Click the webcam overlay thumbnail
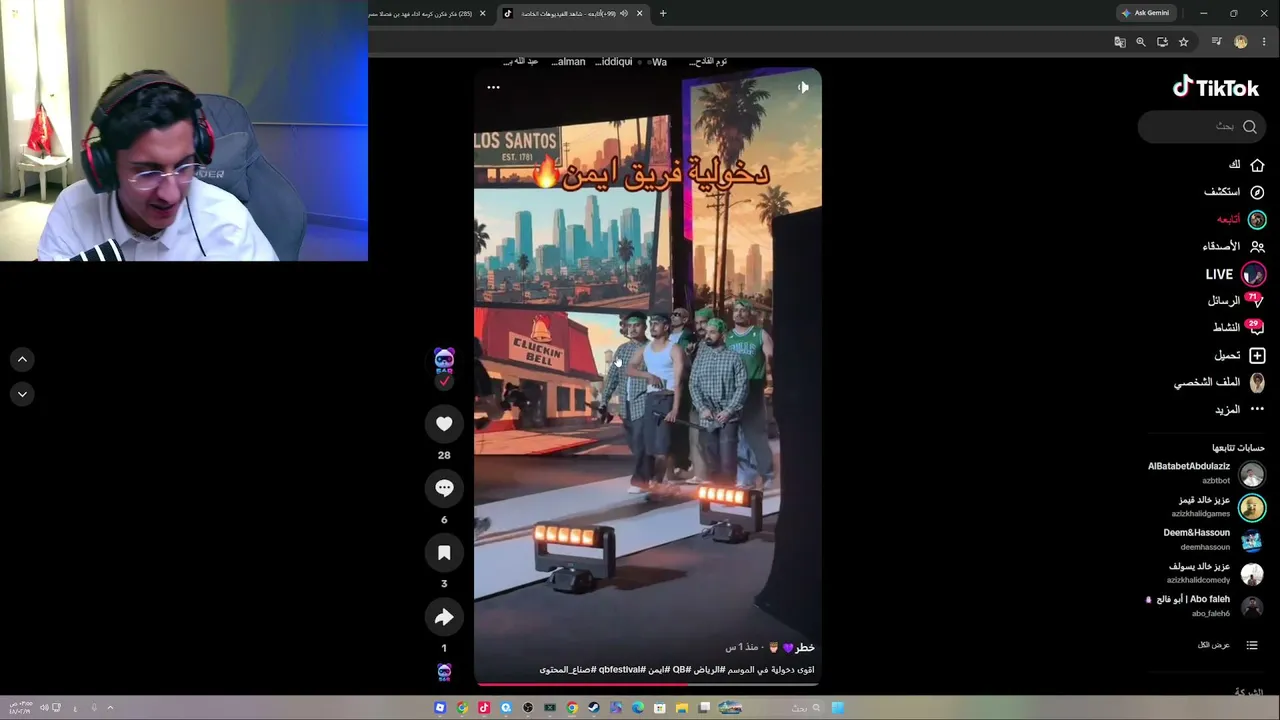The width and height of the screenshot is (1280, 720). tap(184, 130)
